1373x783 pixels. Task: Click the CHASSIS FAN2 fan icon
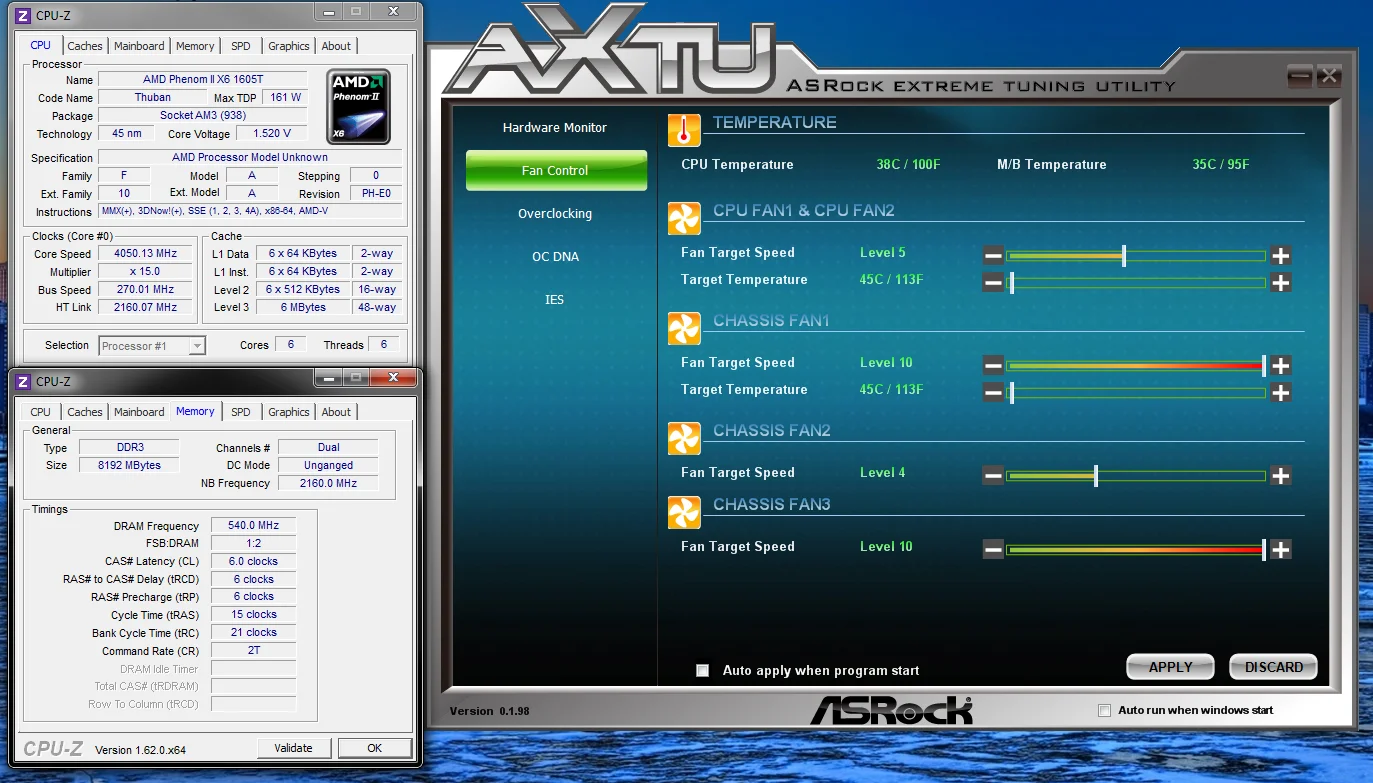(x=684, y=439)
